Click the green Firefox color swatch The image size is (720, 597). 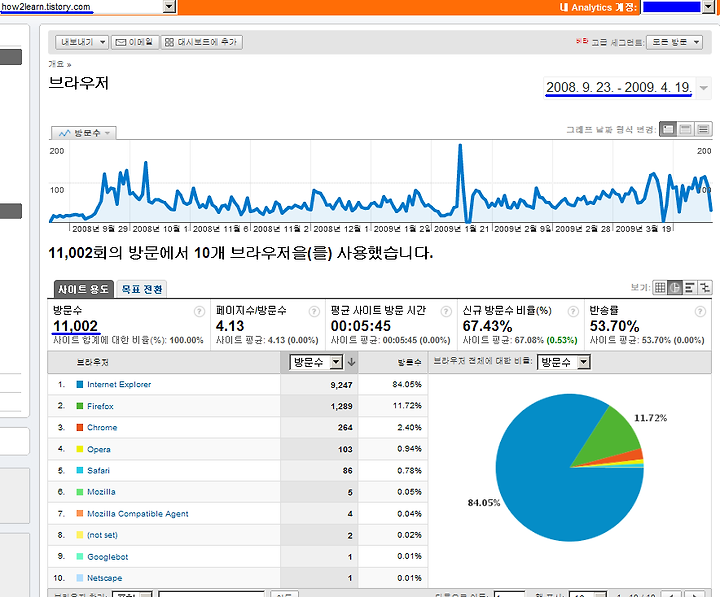[79, 406]
